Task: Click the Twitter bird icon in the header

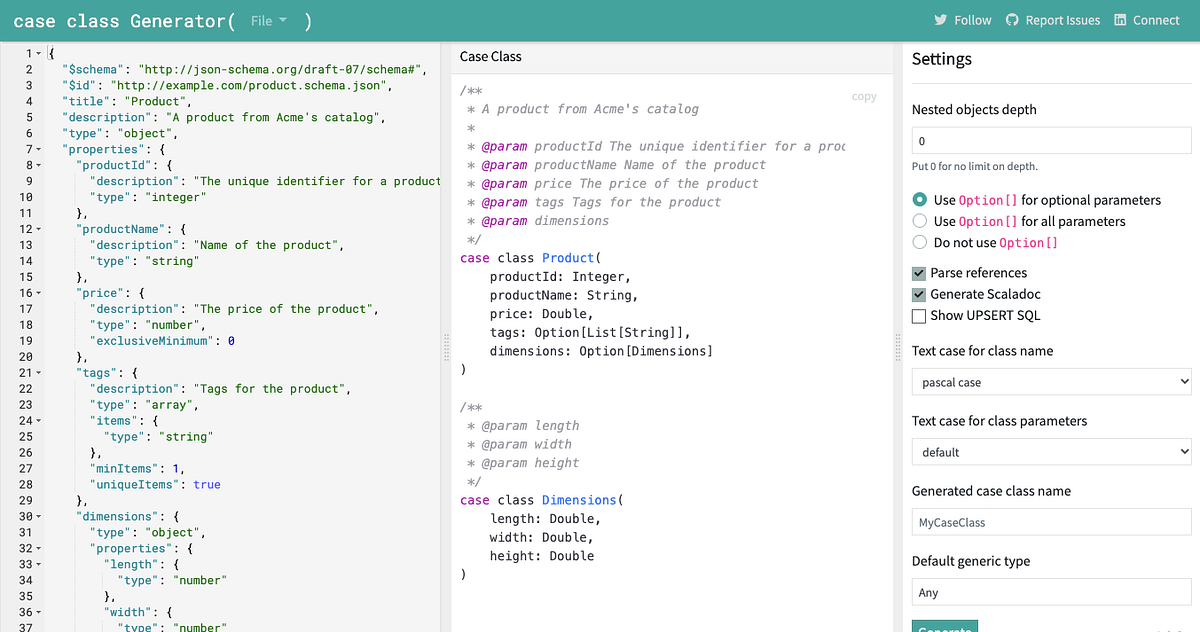Action: (x=940, y=19)
